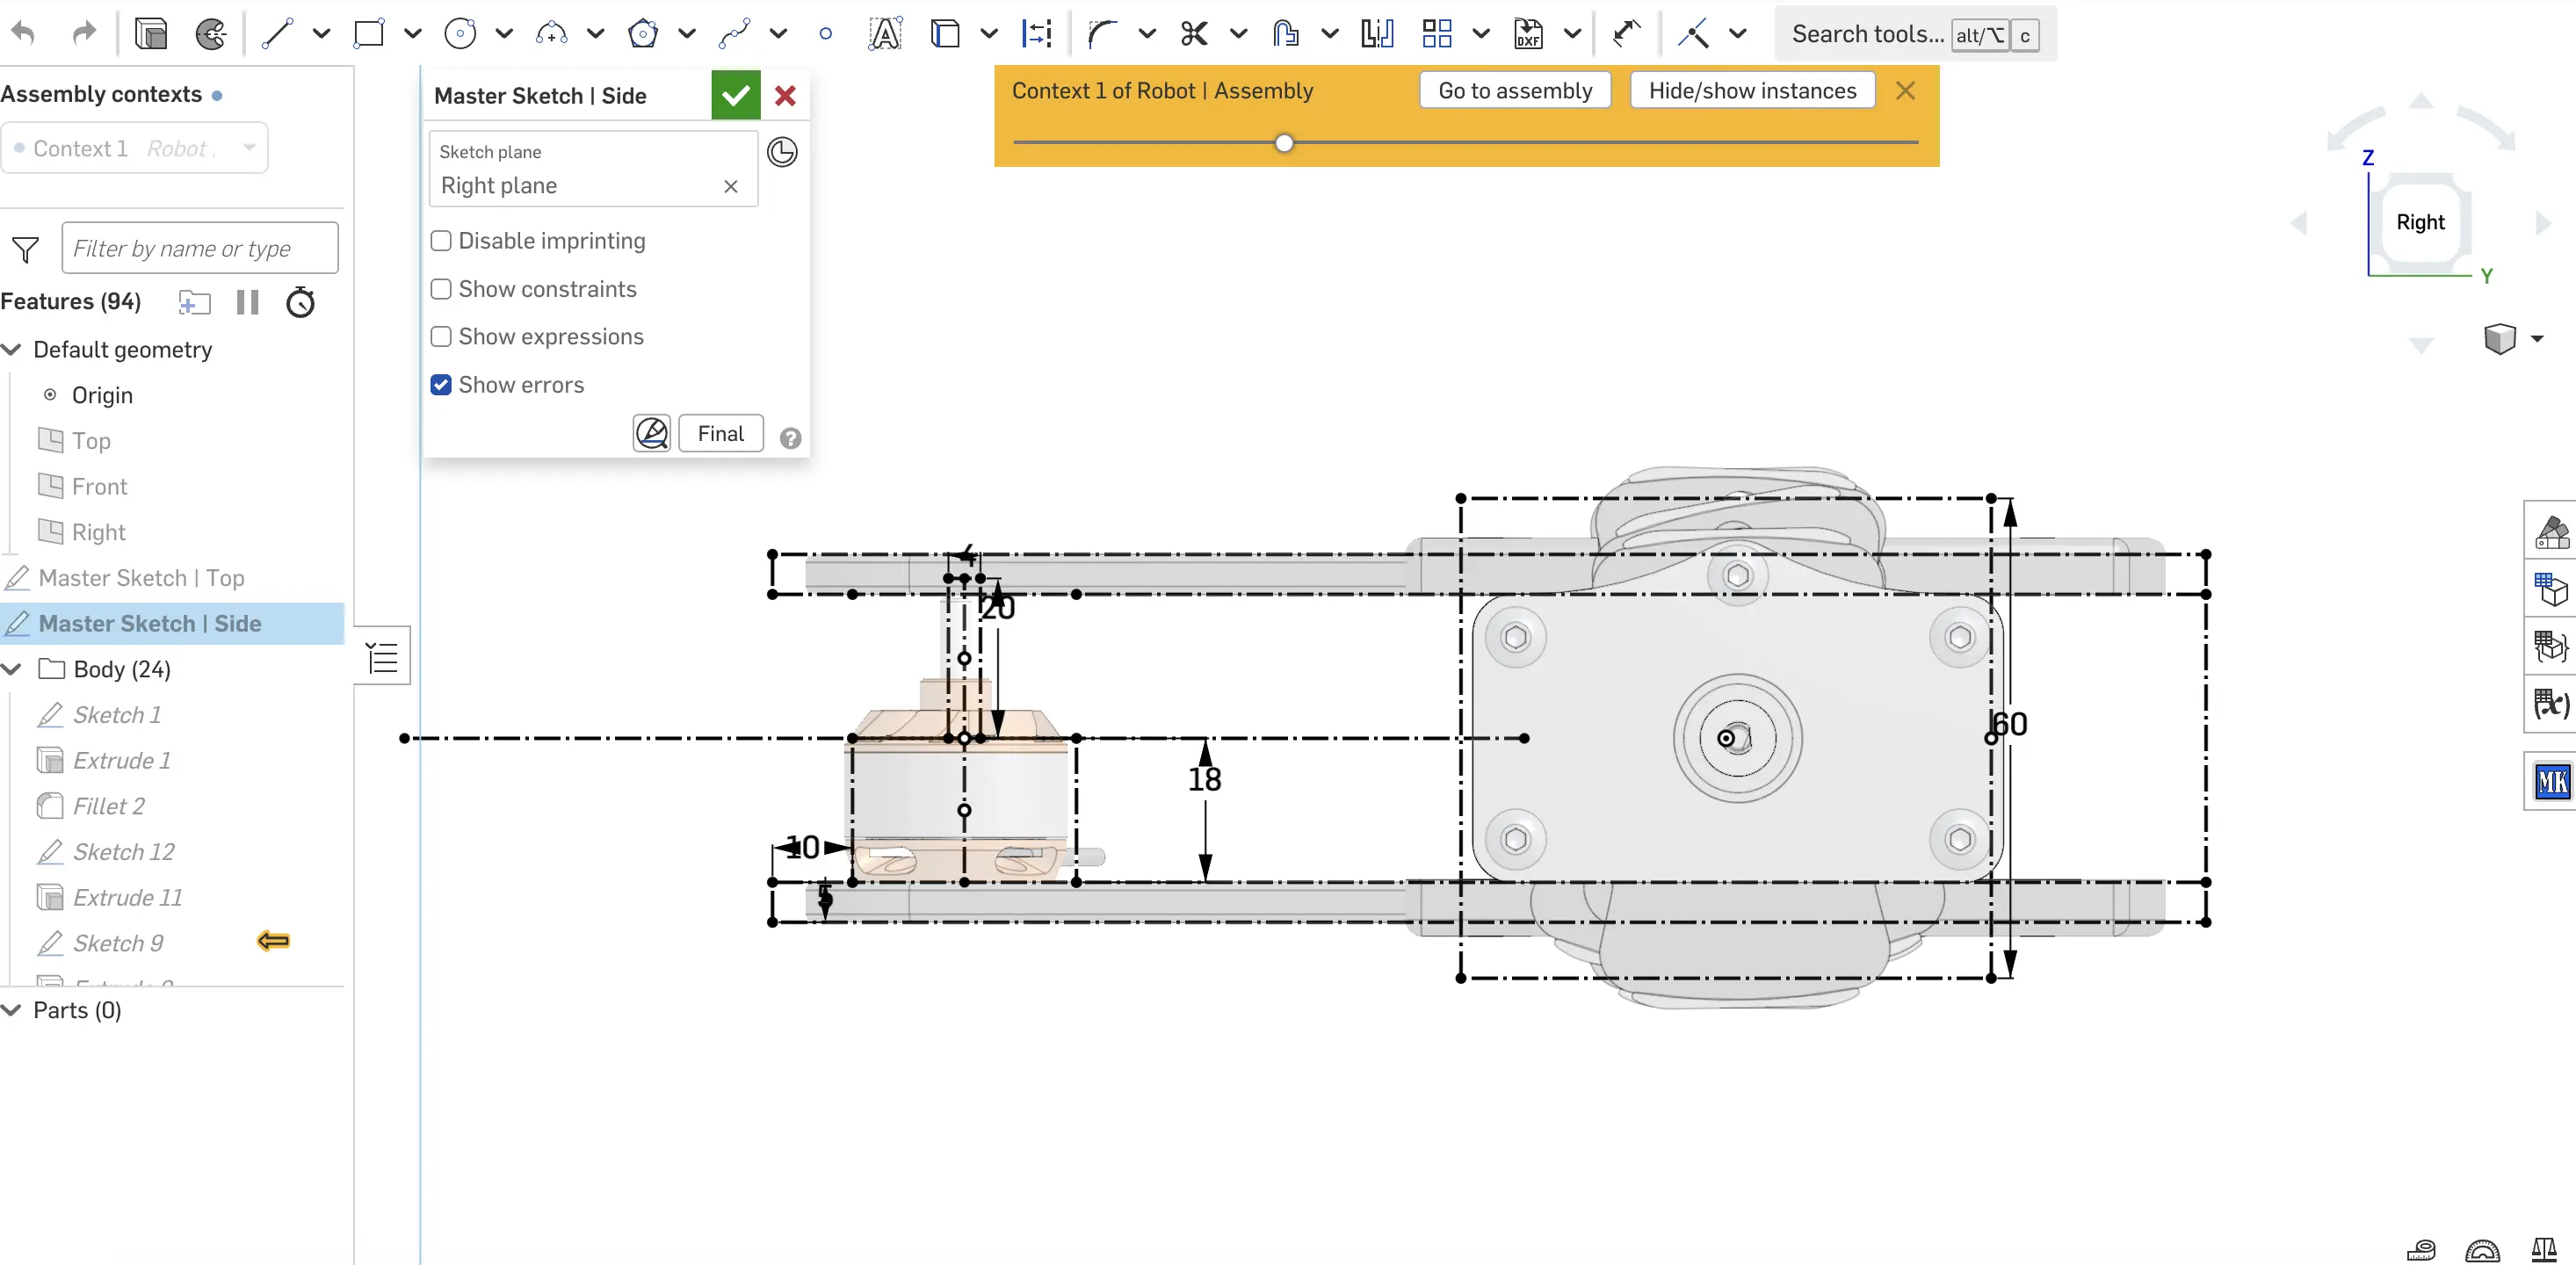Open the Context 1 dropdown
This screenshot has width=2576, height=1265.
pos(249,148)
